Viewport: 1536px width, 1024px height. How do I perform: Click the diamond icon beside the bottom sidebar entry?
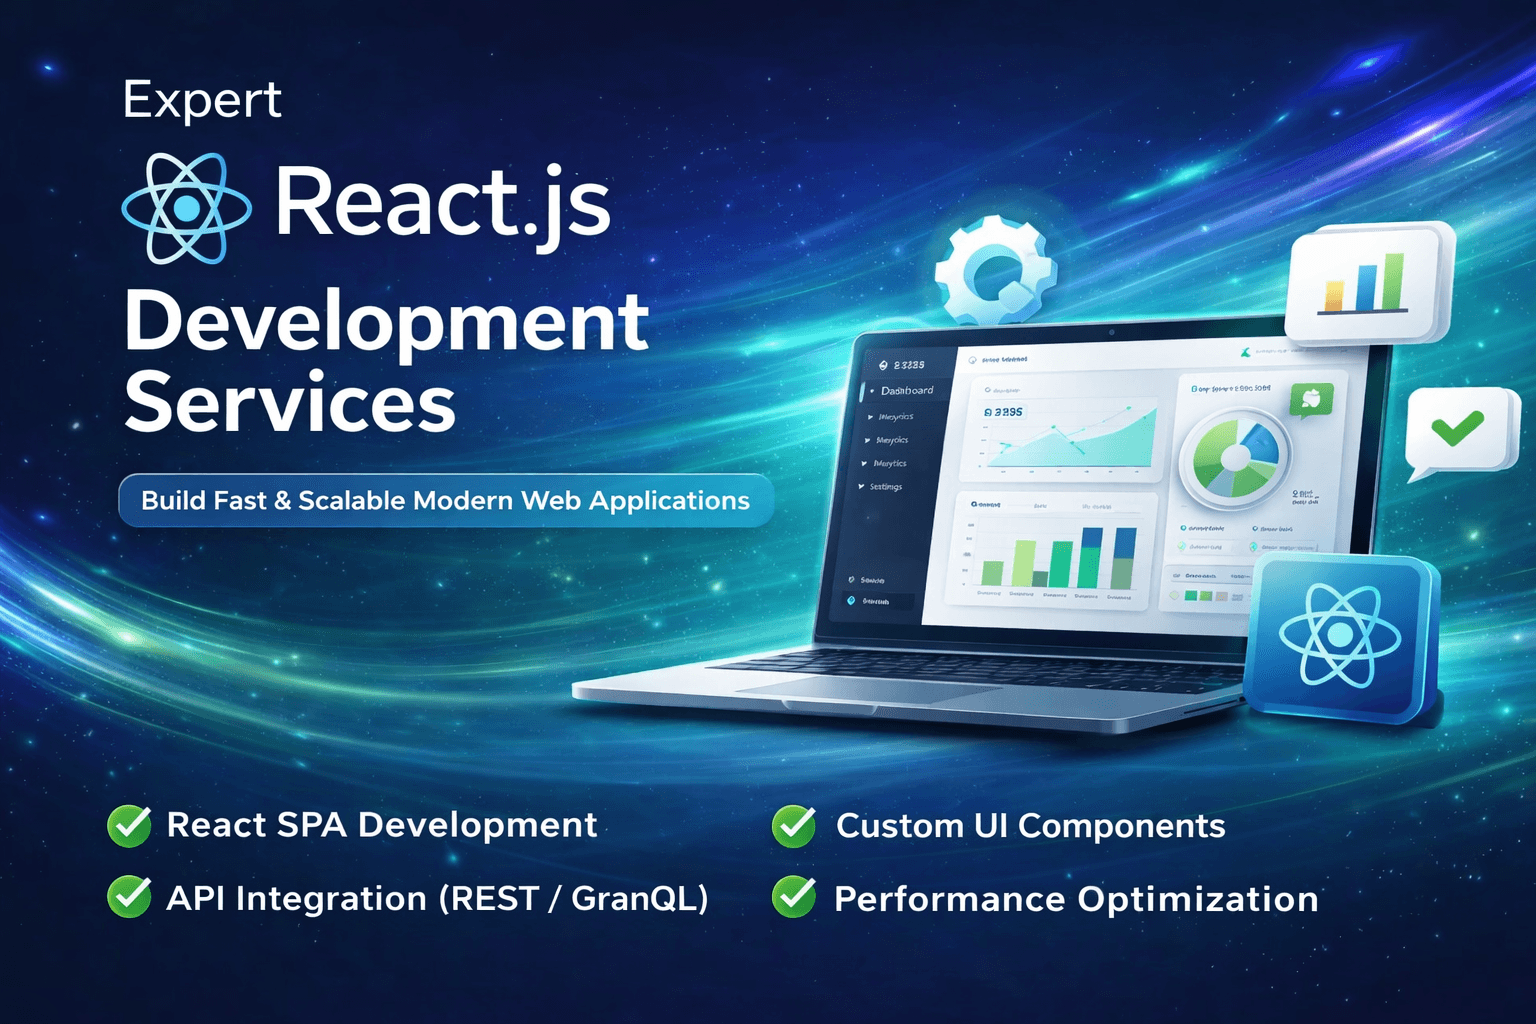pyautogui.click(x=851, y=601)
